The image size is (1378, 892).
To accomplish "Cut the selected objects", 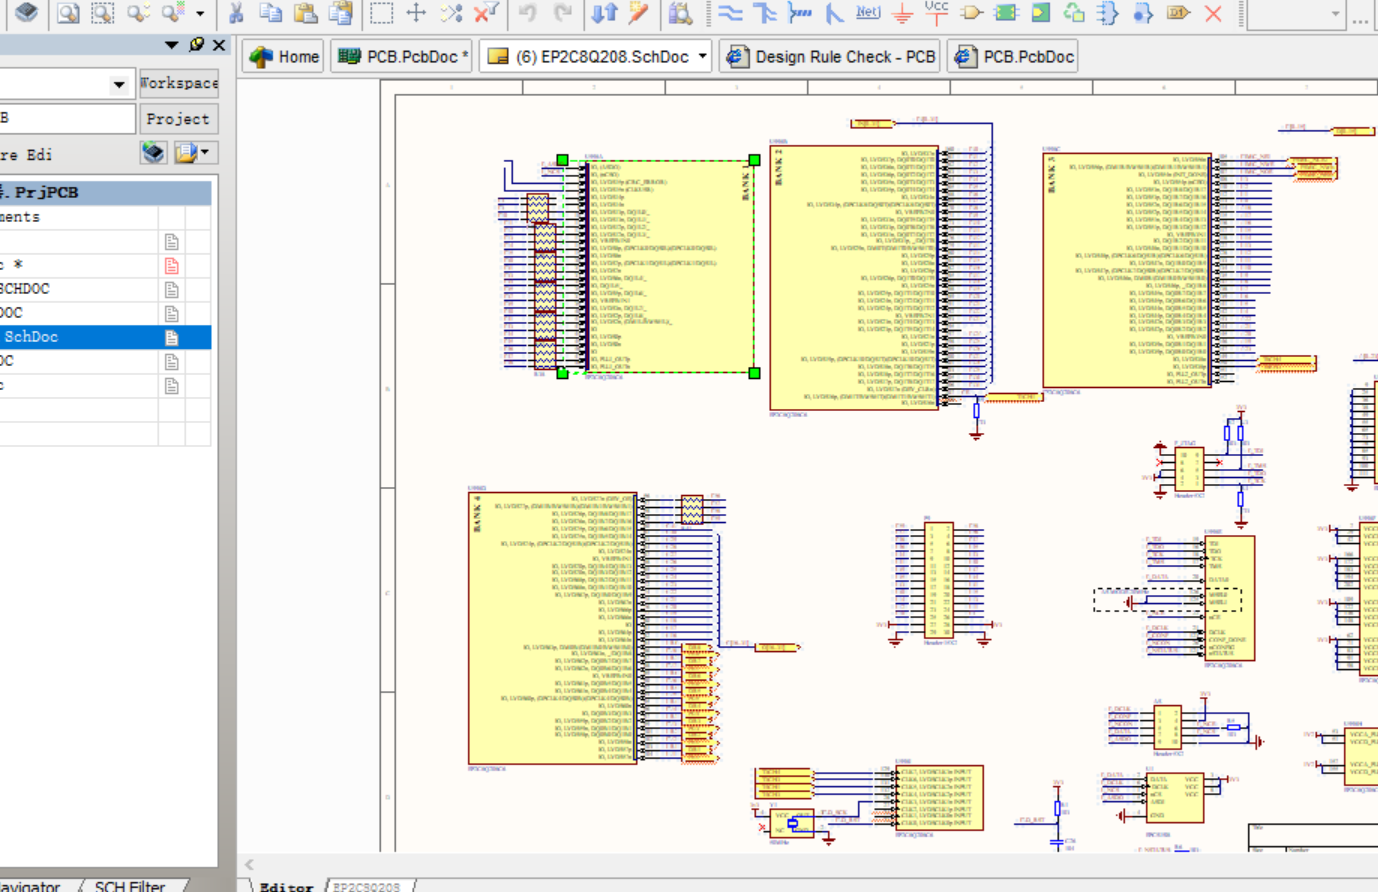I will click(236, 13).
